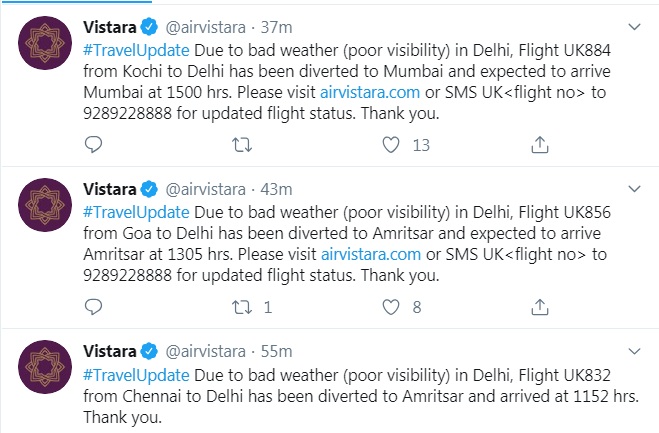The image size is (659, 433).
Task: Share the UK856 Amritsar diversion tweet
Action: click(540, 307)
